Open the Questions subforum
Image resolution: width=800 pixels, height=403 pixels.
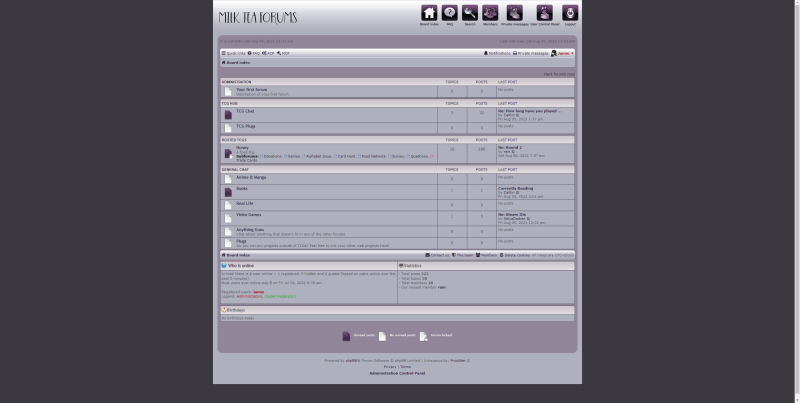click(x=419, y=156)
